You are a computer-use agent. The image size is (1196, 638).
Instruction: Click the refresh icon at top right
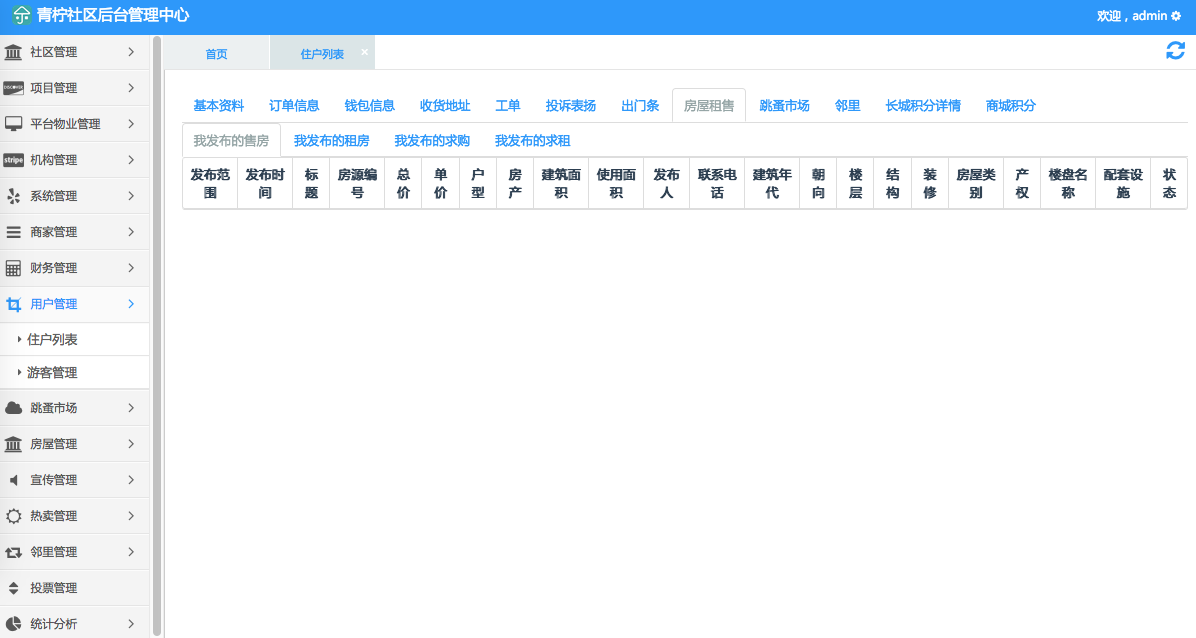tap(1175, 50)
